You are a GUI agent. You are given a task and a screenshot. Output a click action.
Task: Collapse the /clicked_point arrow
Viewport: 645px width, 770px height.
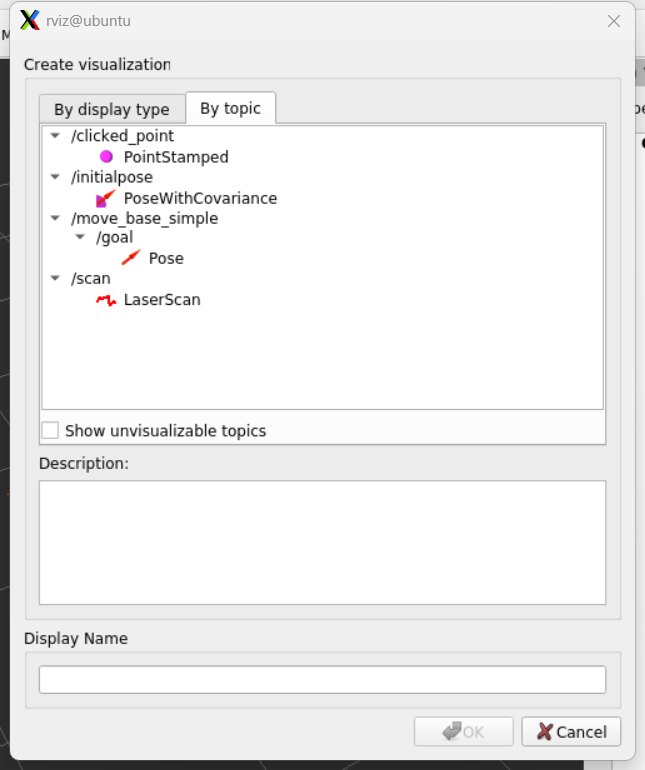click(55, 136)
